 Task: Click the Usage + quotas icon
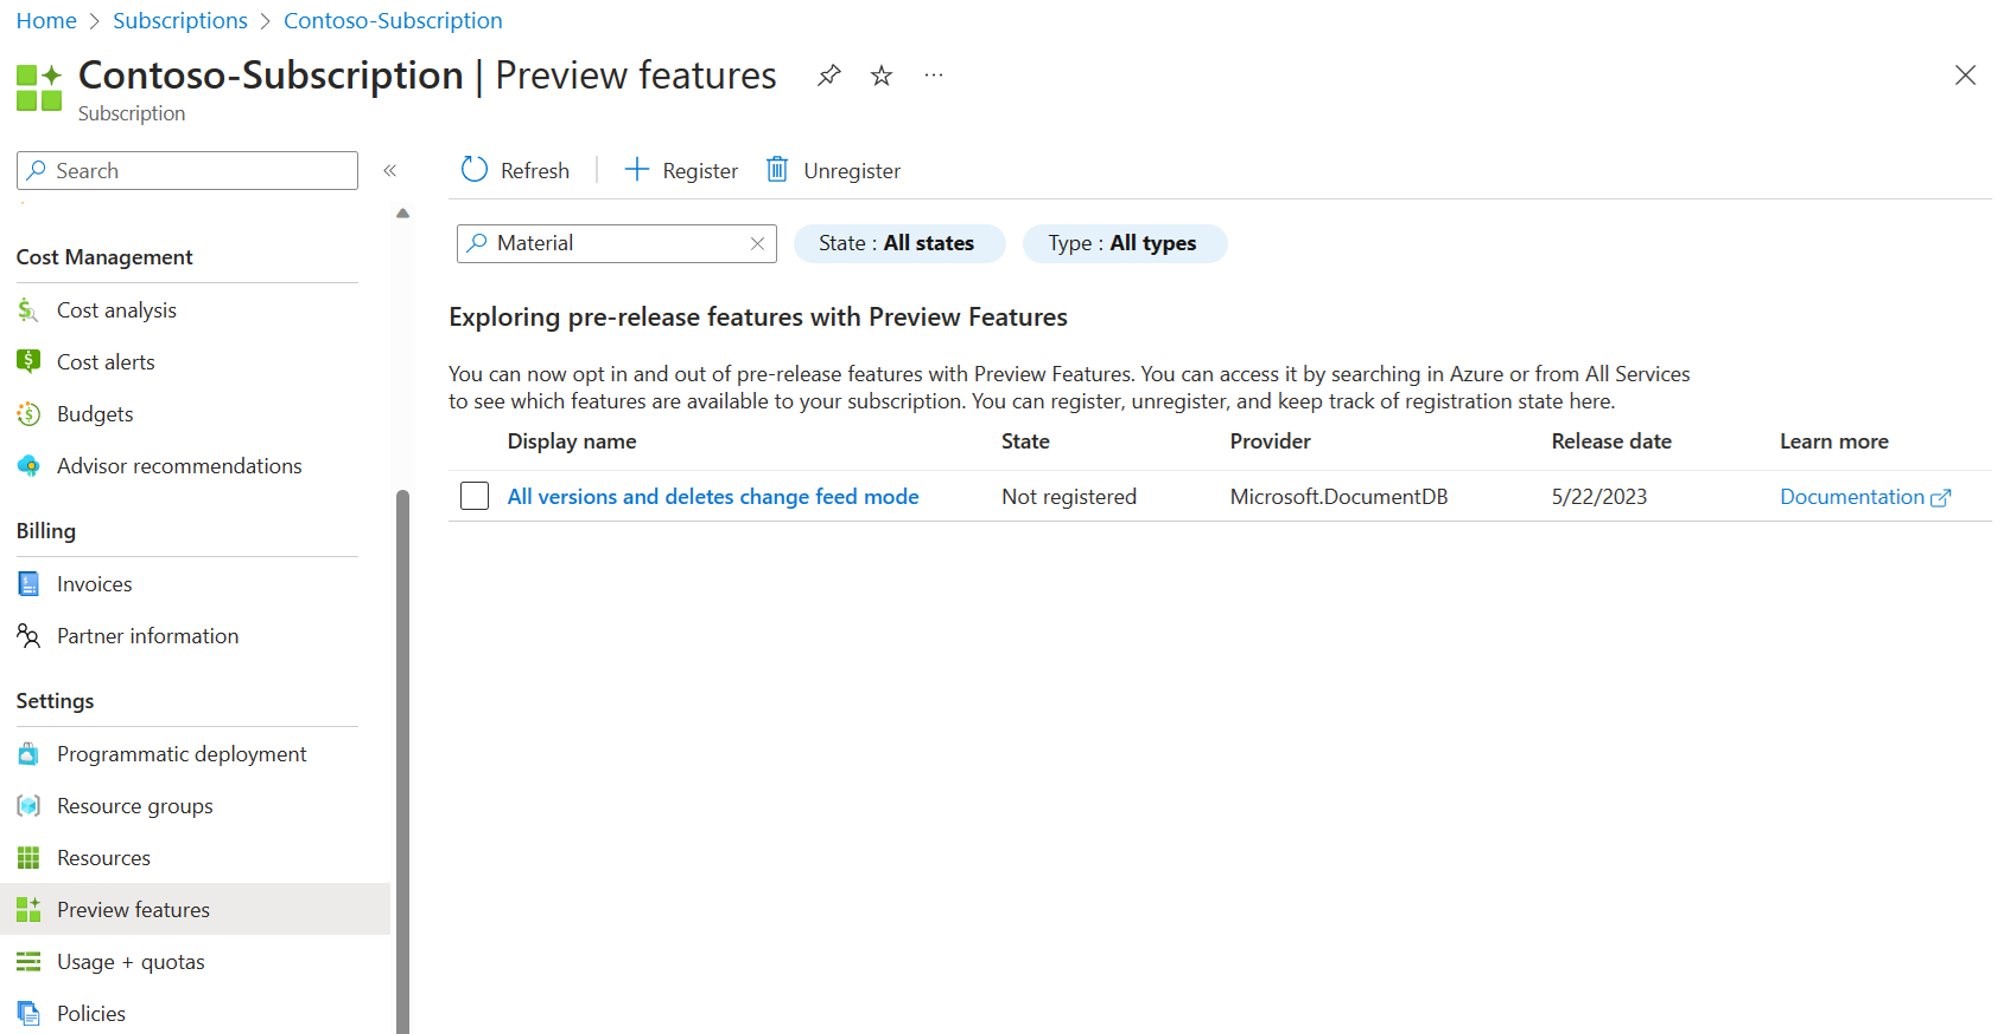tap(28, 962)
